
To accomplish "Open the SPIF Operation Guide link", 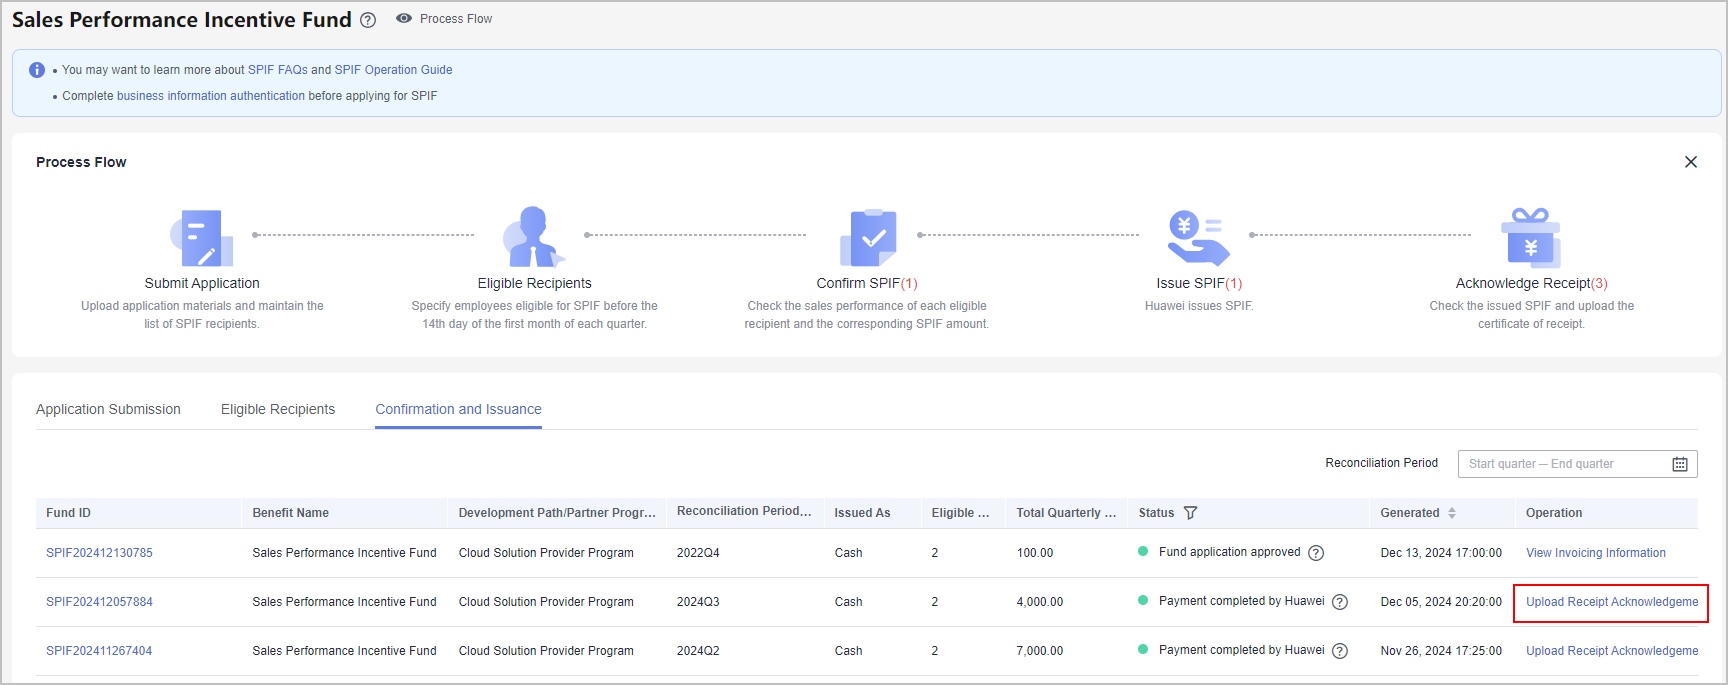I will tap(393, 70).
